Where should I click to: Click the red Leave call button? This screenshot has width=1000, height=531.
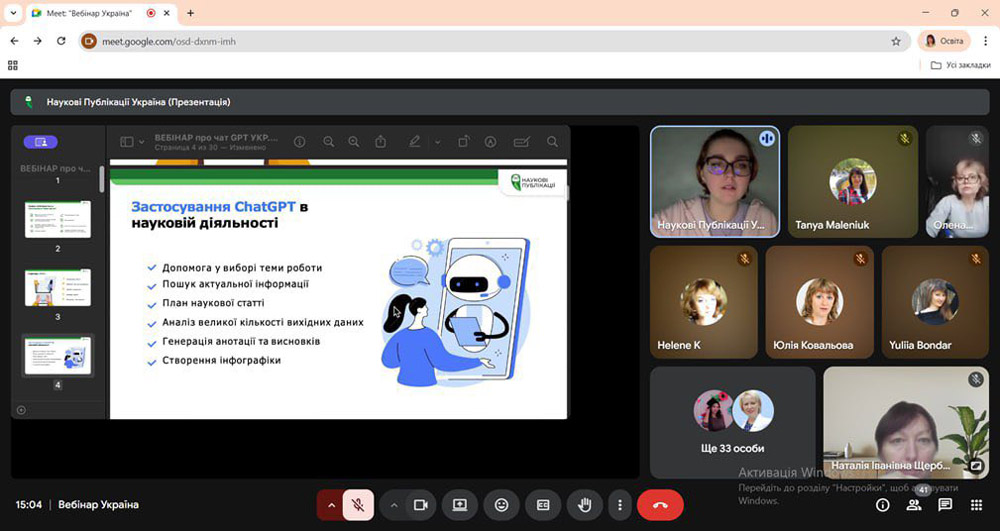point(660,505)
